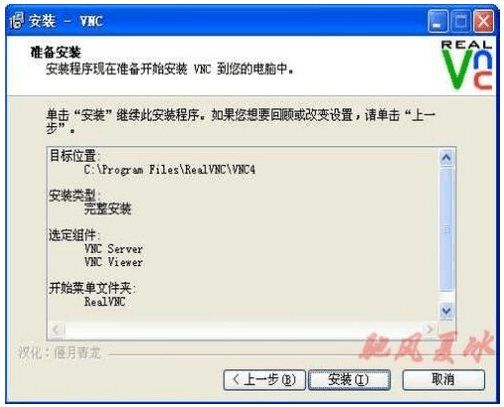Click the vertical scrollbar down arrow

click(446, 311)
